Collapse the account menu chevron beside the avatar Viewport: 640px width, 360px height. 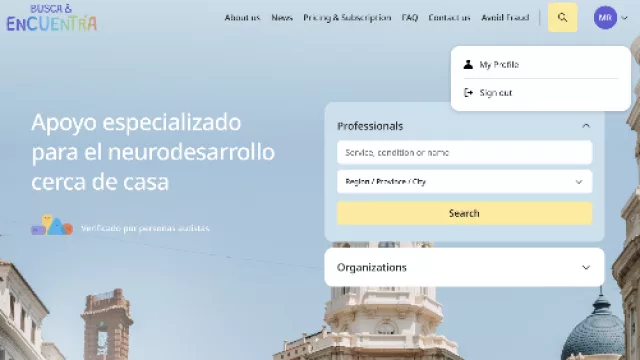click(x=624, y=18)
